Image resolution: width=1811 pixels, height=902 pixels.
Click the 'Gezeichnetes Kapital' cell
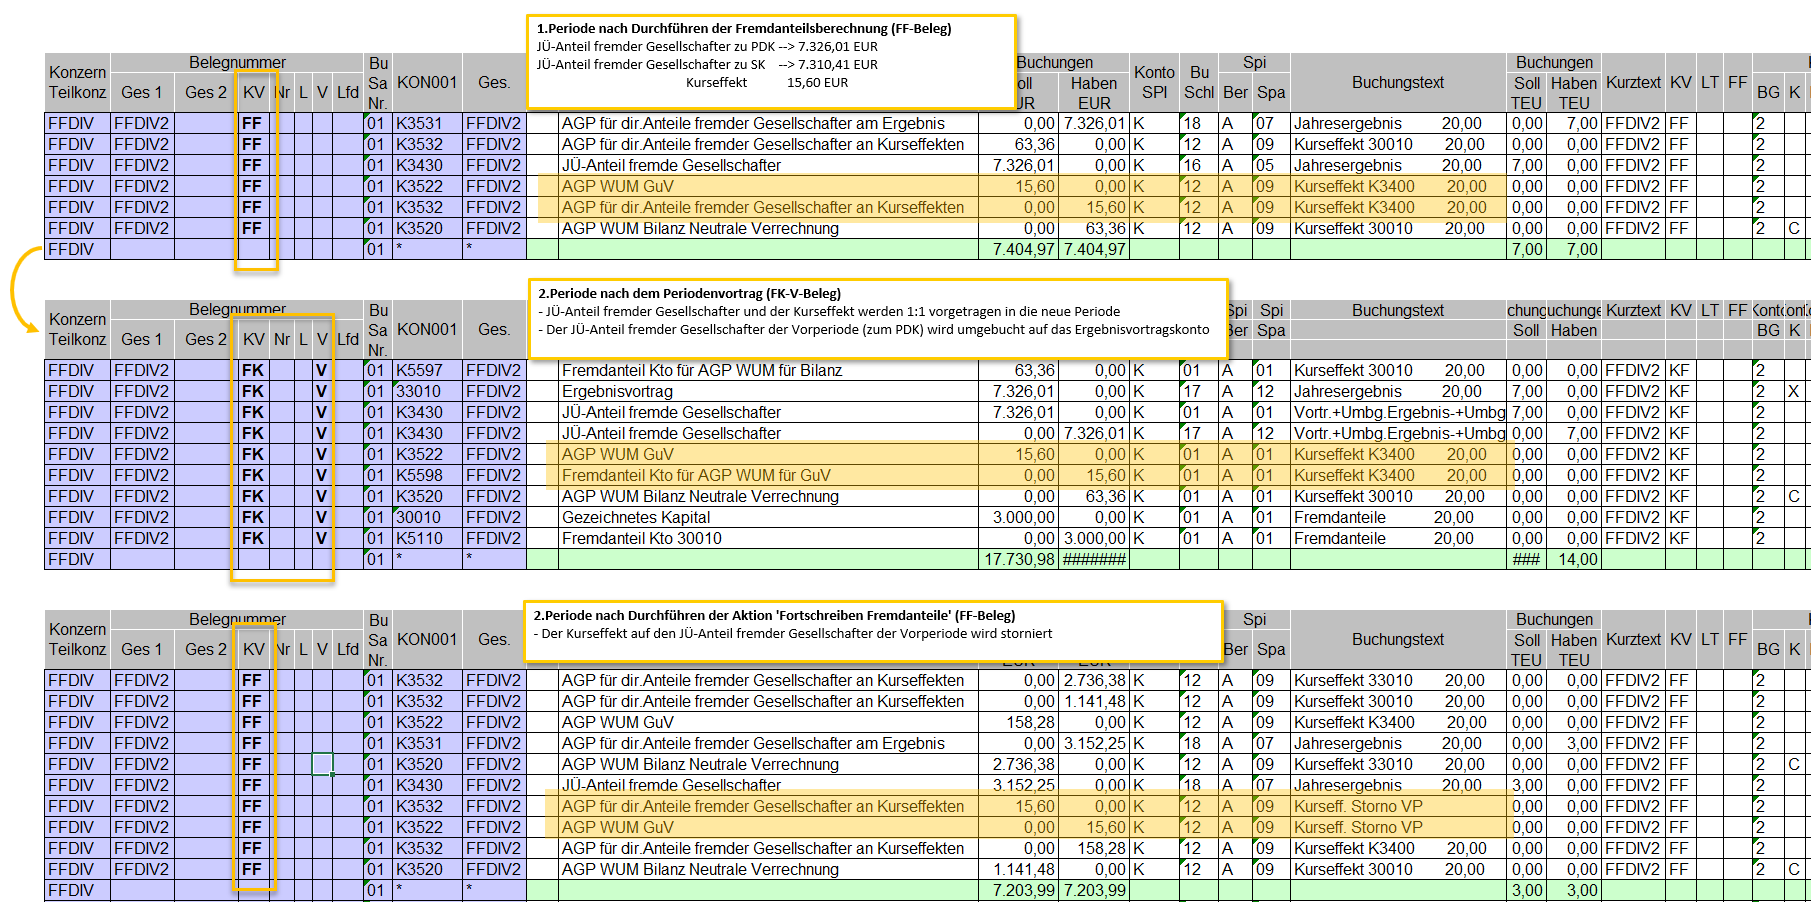click(x=768, y=517)
